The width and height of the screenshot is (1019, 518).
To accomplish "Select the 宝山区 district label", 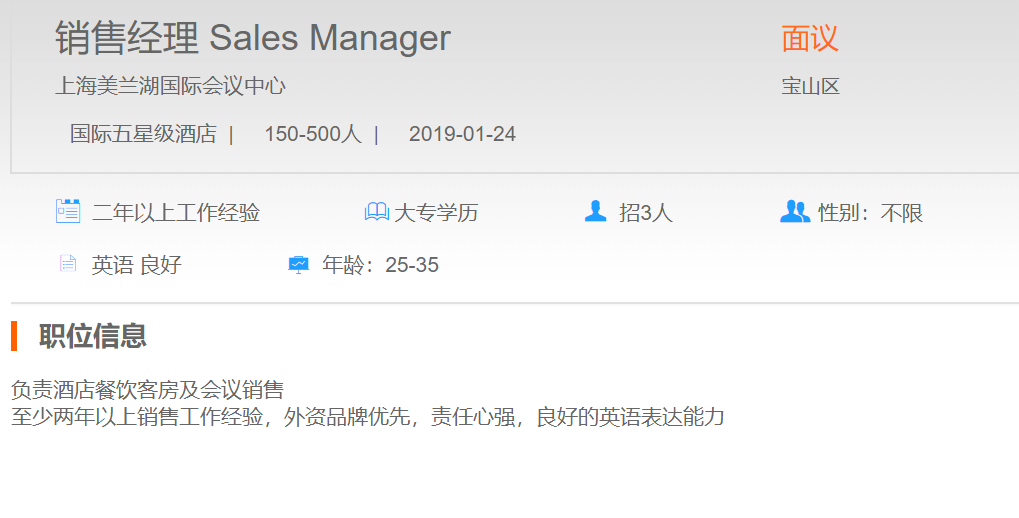I will [x=810, y=86].
